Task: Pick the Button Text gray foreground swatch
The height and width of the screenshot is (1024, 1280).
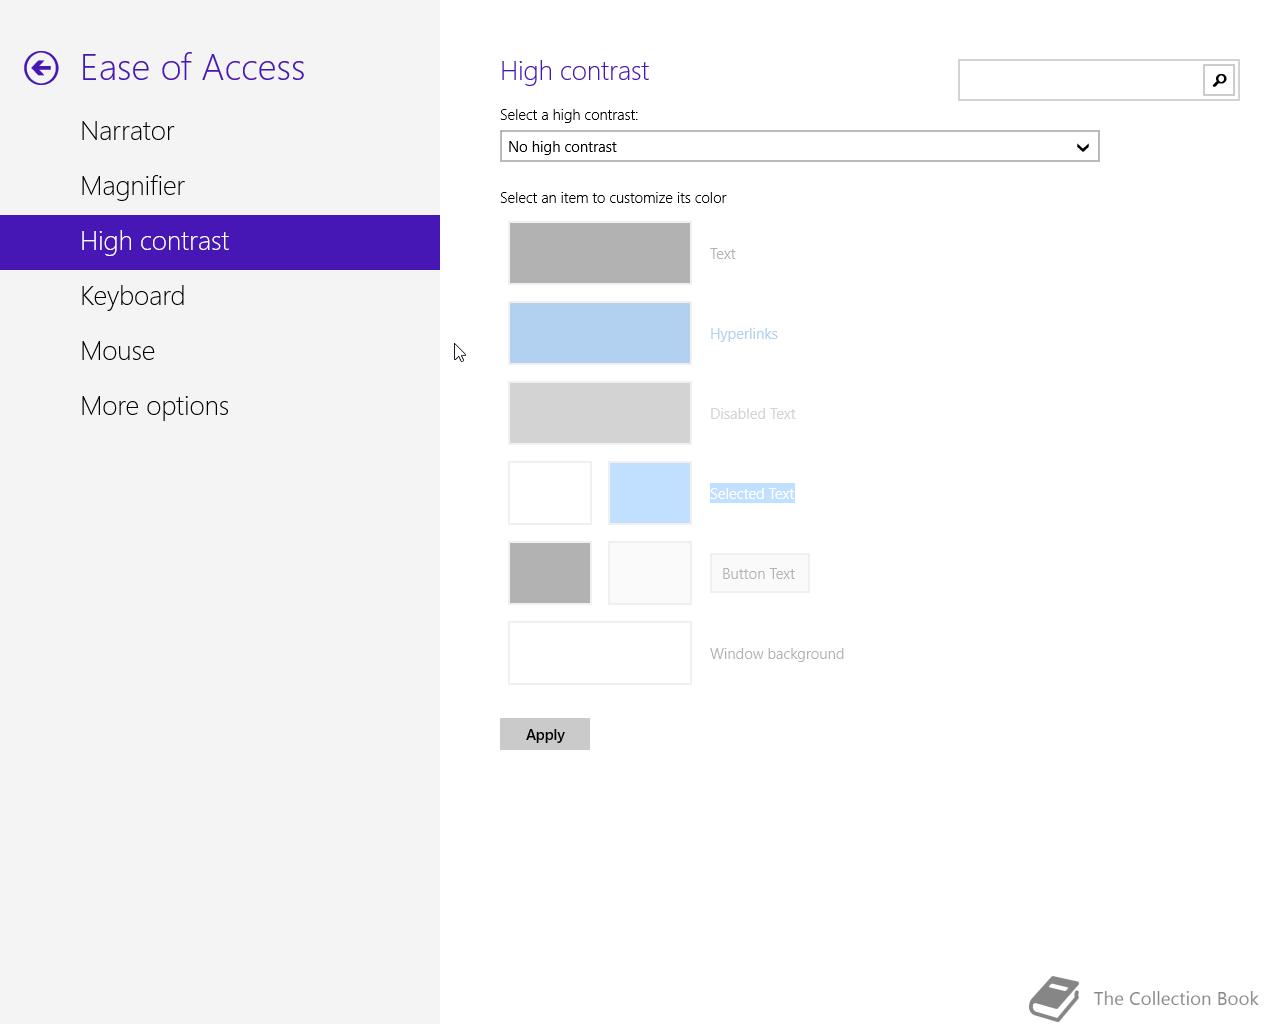Action: (x=550, y=573)
